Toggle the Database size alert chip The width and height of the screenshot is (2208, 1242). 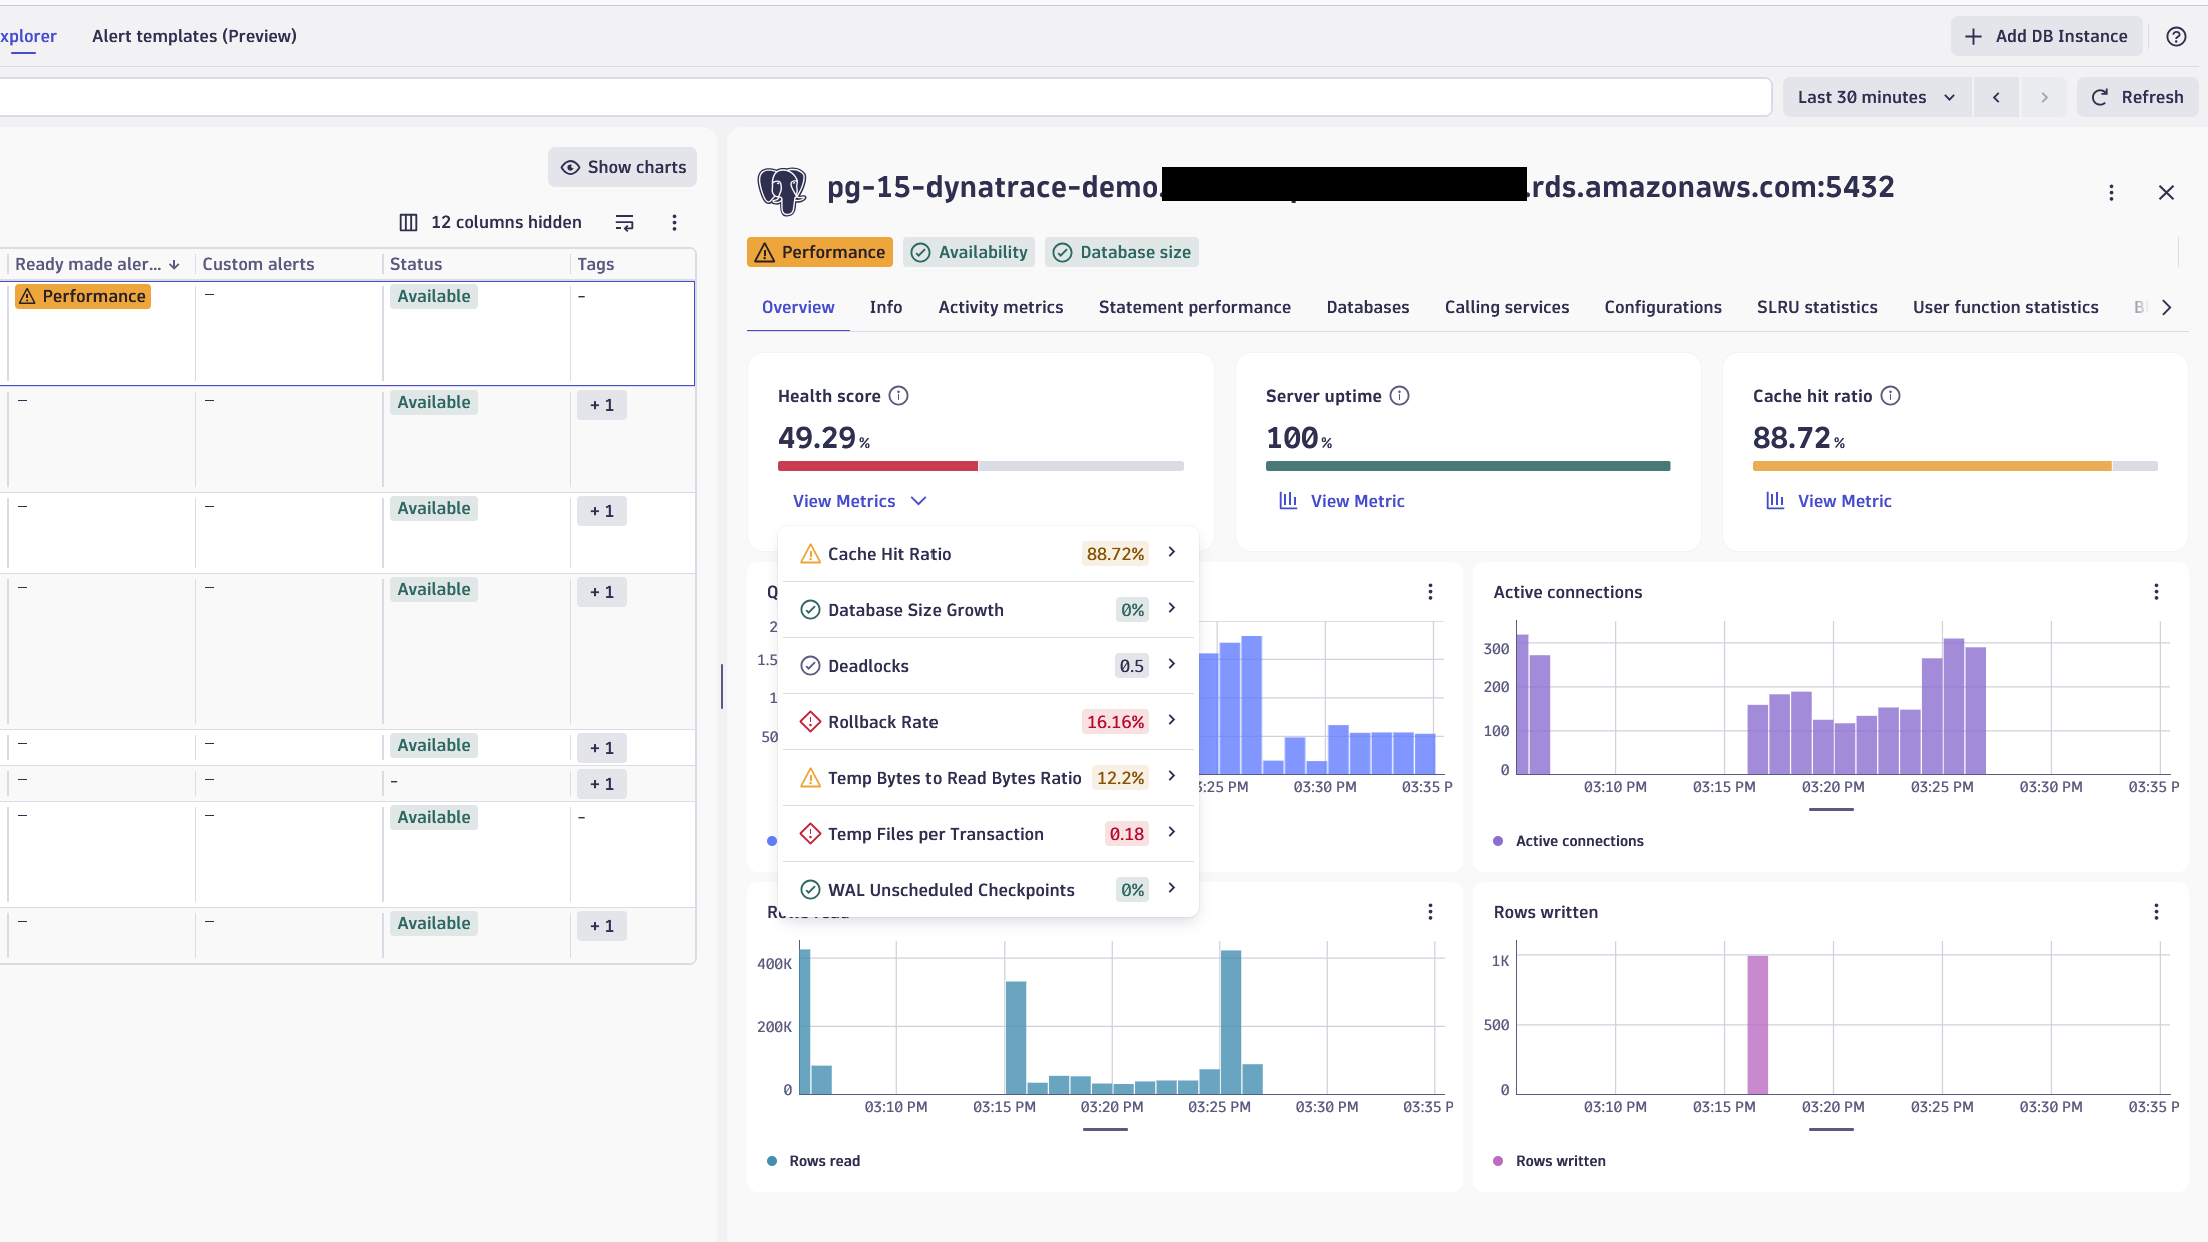coord(1121,252)
